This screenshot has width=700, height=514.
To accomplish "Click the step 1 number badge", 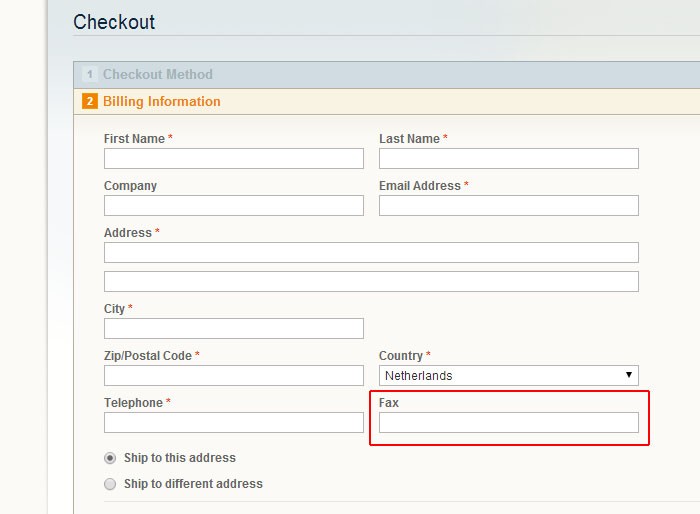I will (x=90, y=74).
